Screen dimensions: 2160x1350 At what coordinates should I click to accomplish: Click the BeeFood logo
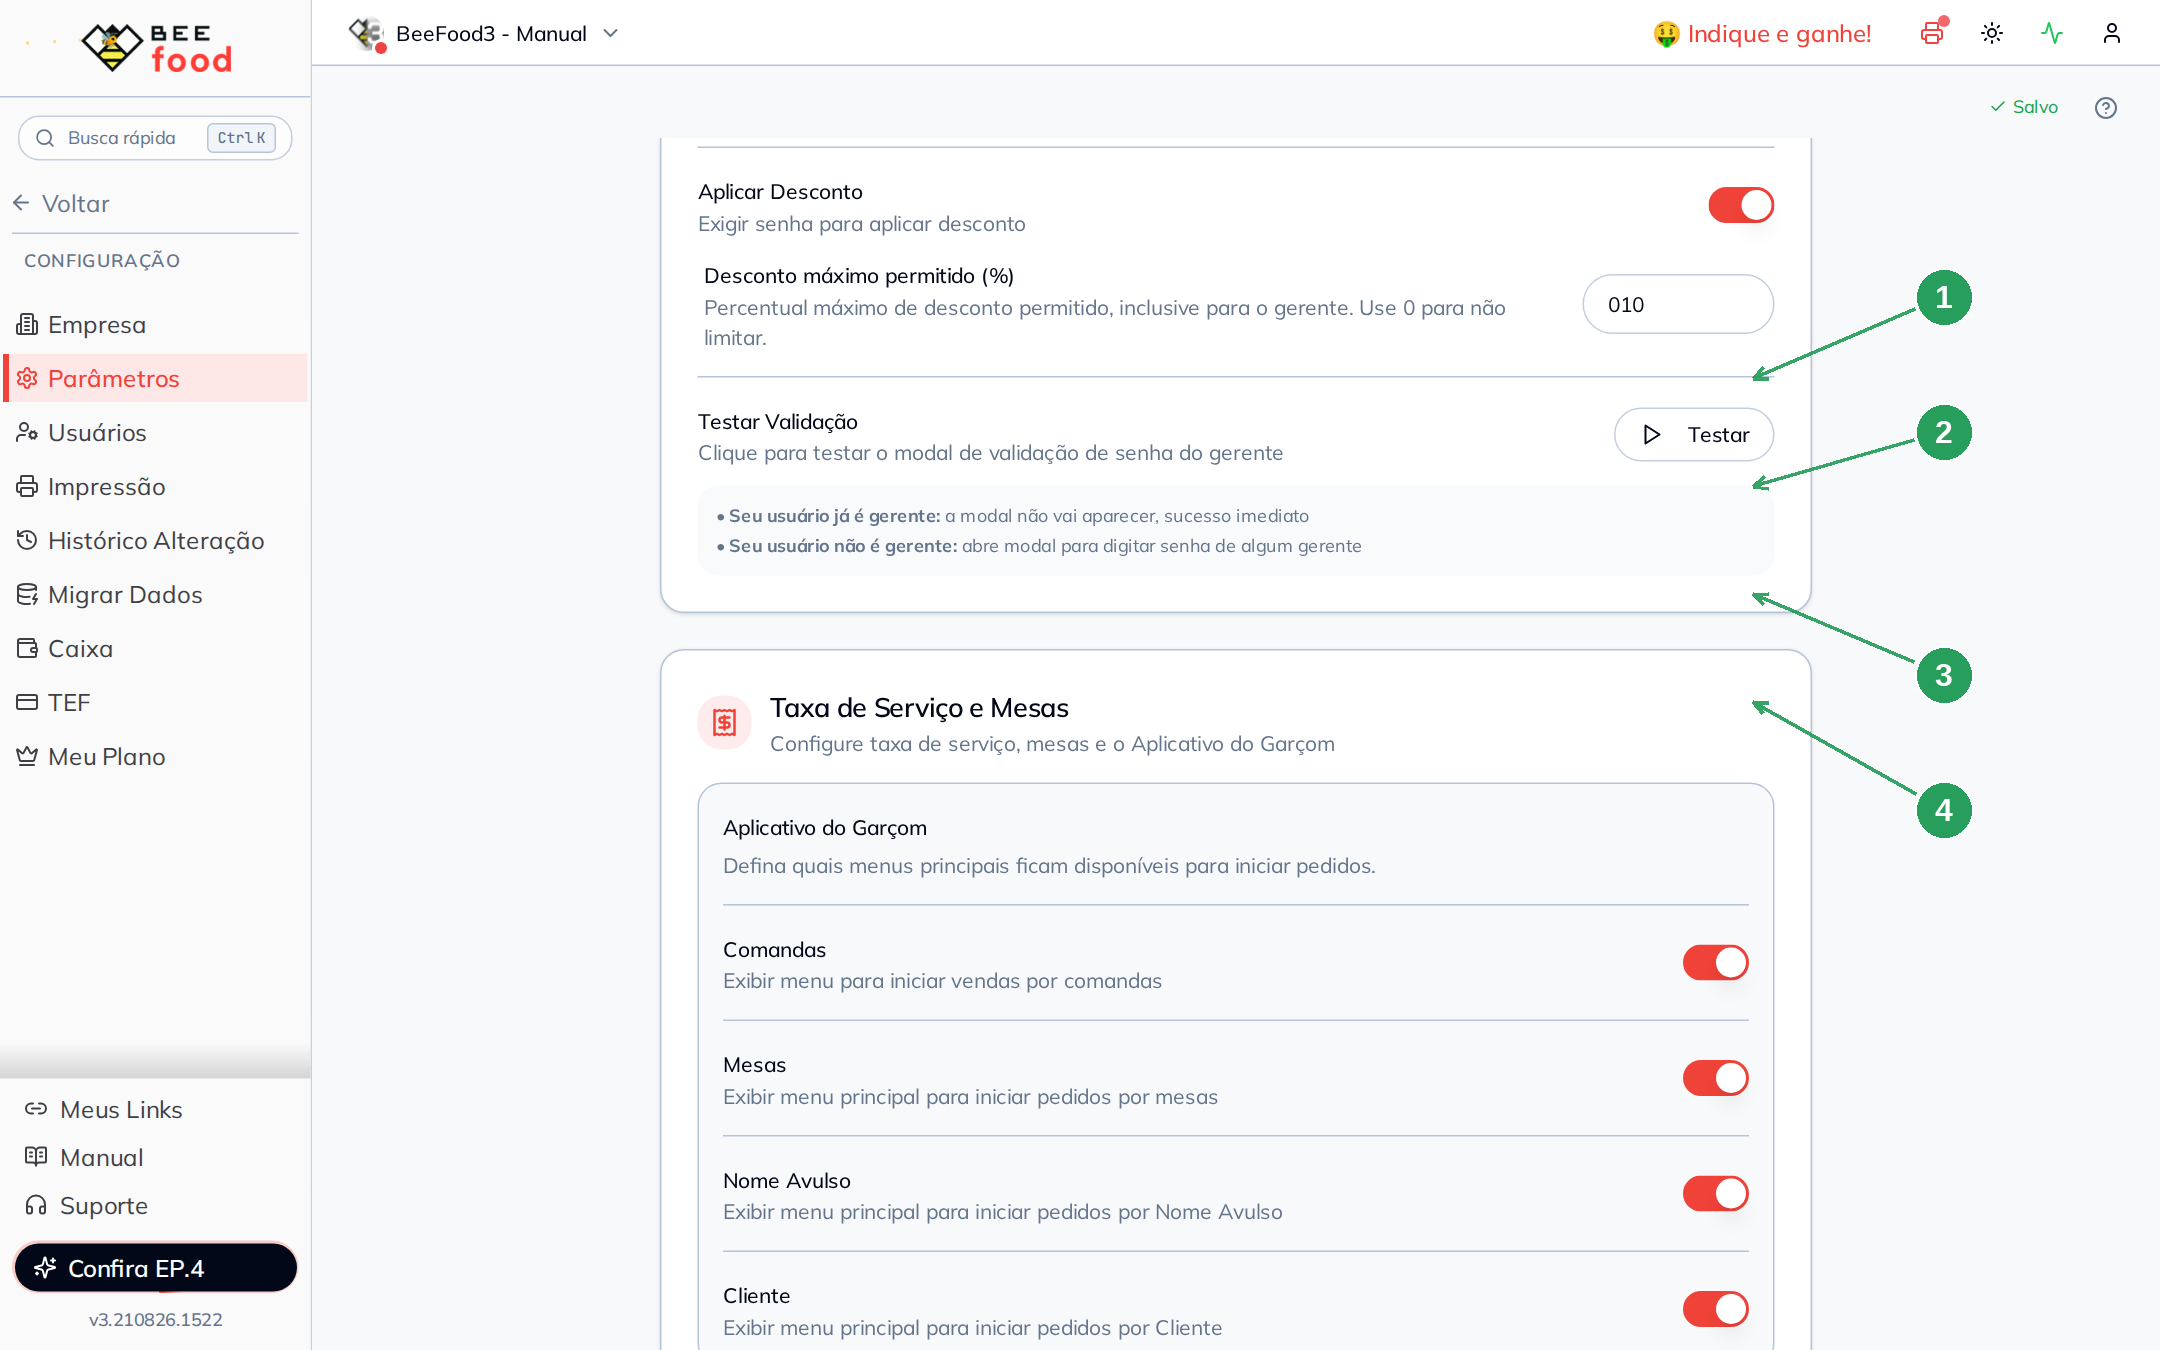[x=157, y=47]
